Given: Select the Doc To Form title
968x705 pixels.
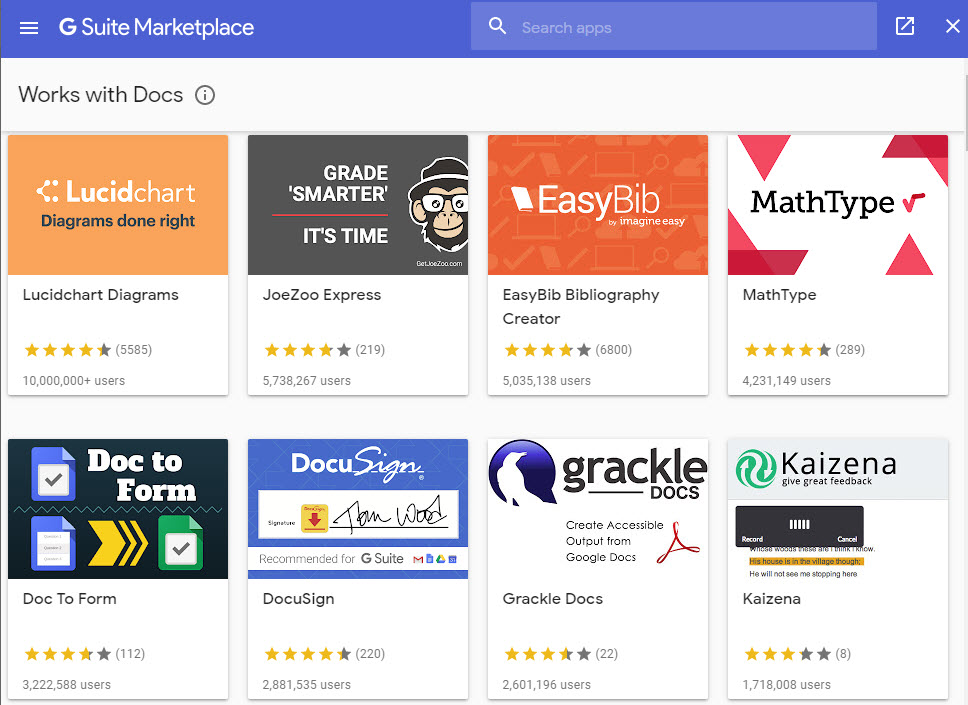Looking at the screenshot, I should coord(70,599).
